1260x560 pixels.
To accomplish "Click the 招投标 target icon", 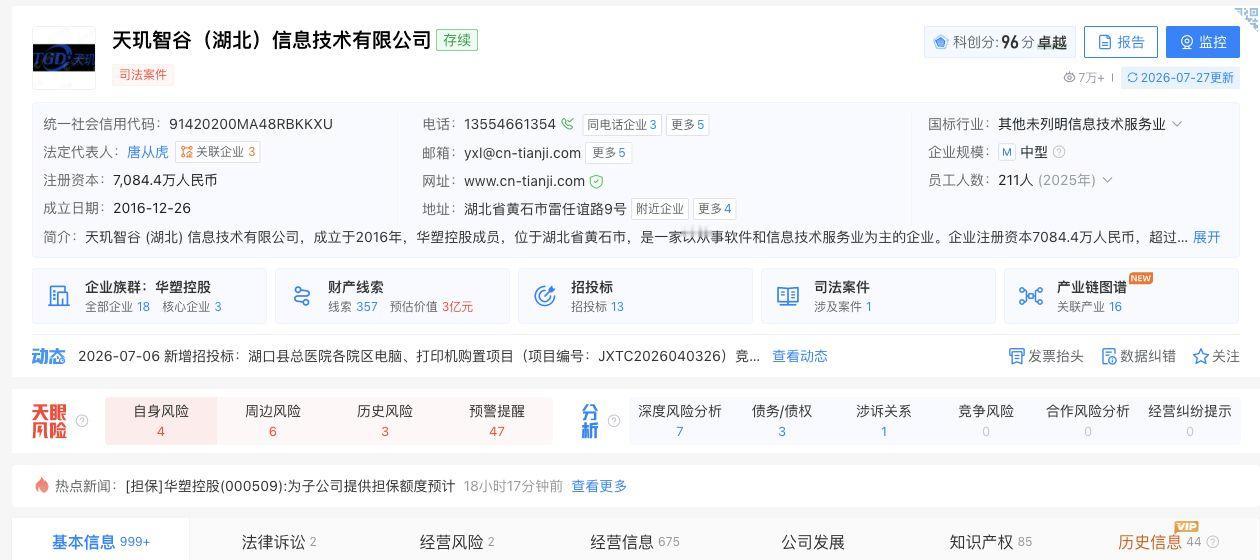I will (545, 296).
